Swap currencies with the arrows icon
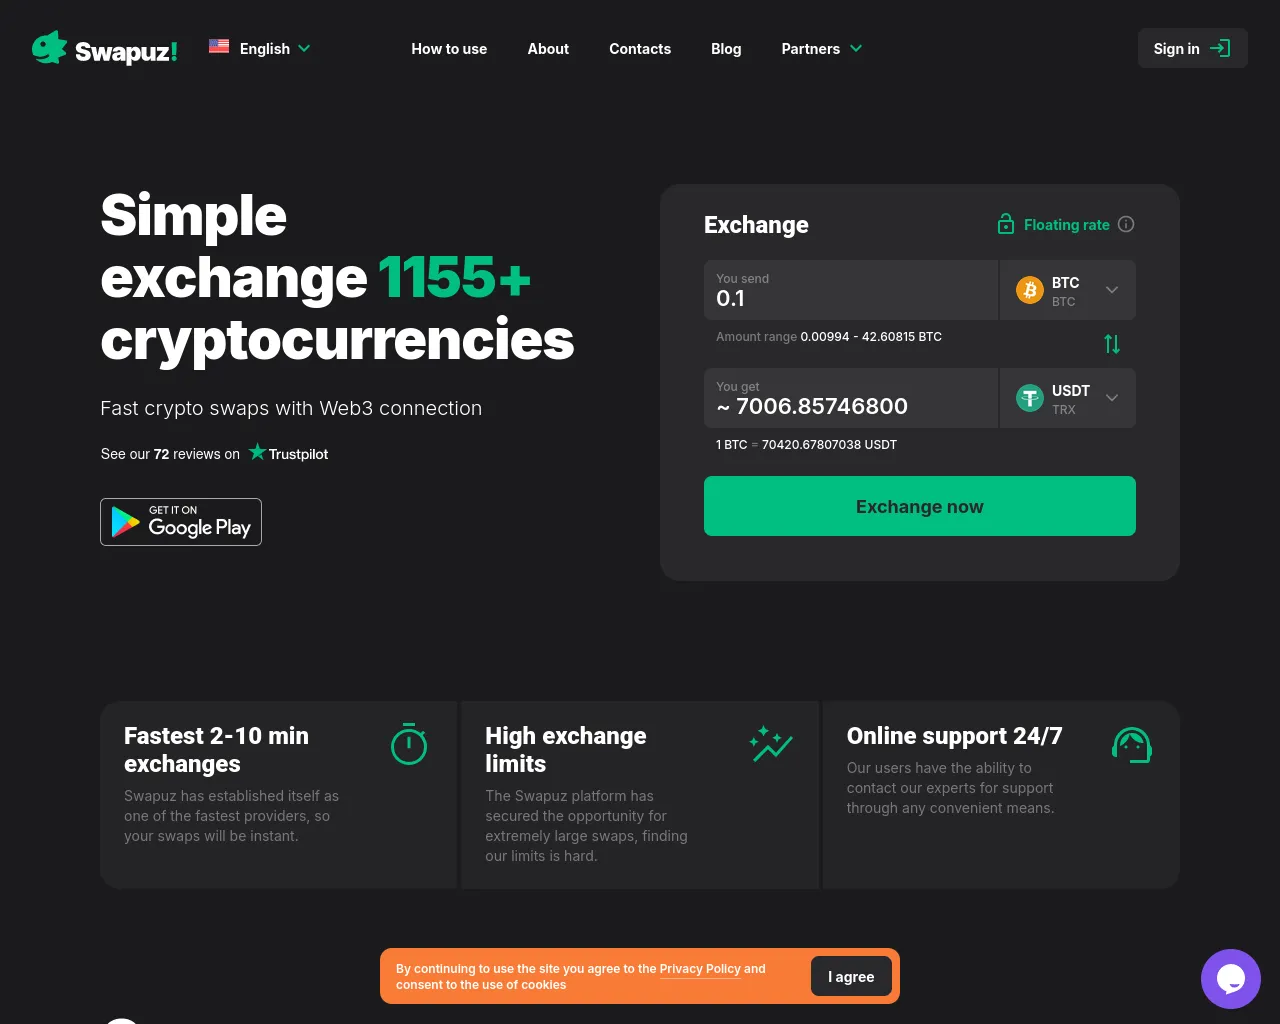This screenshot has height=1024, width=1280. click(x=1112, y=344)
